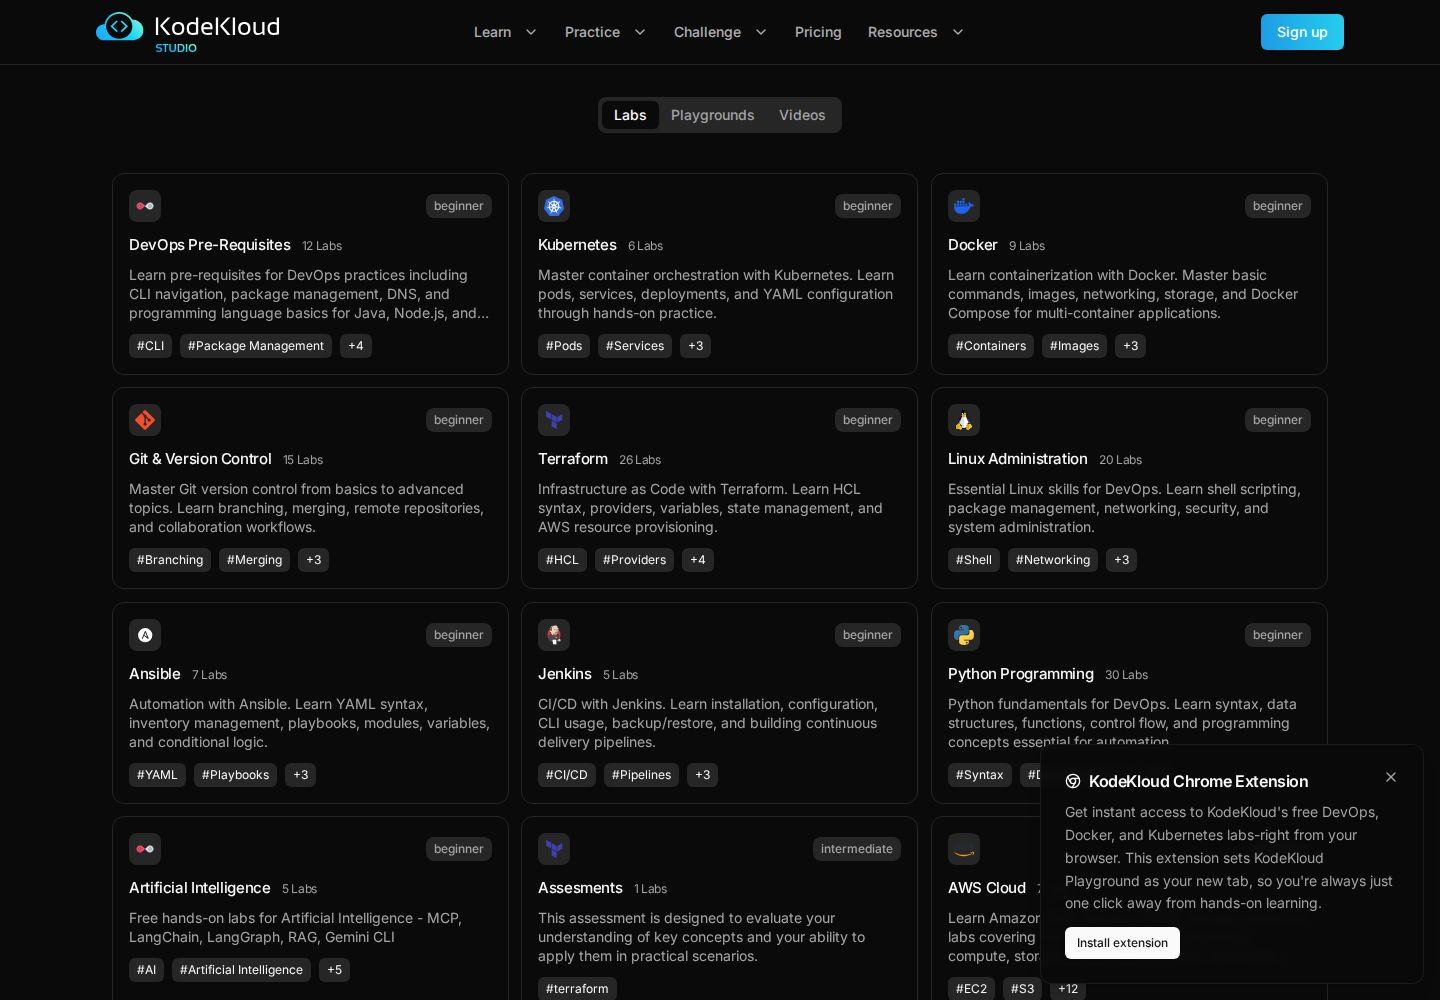The width and height of the screenshot is (1440, 1000).
Task: Click the #CLI tag
Action: click(150, 346)
